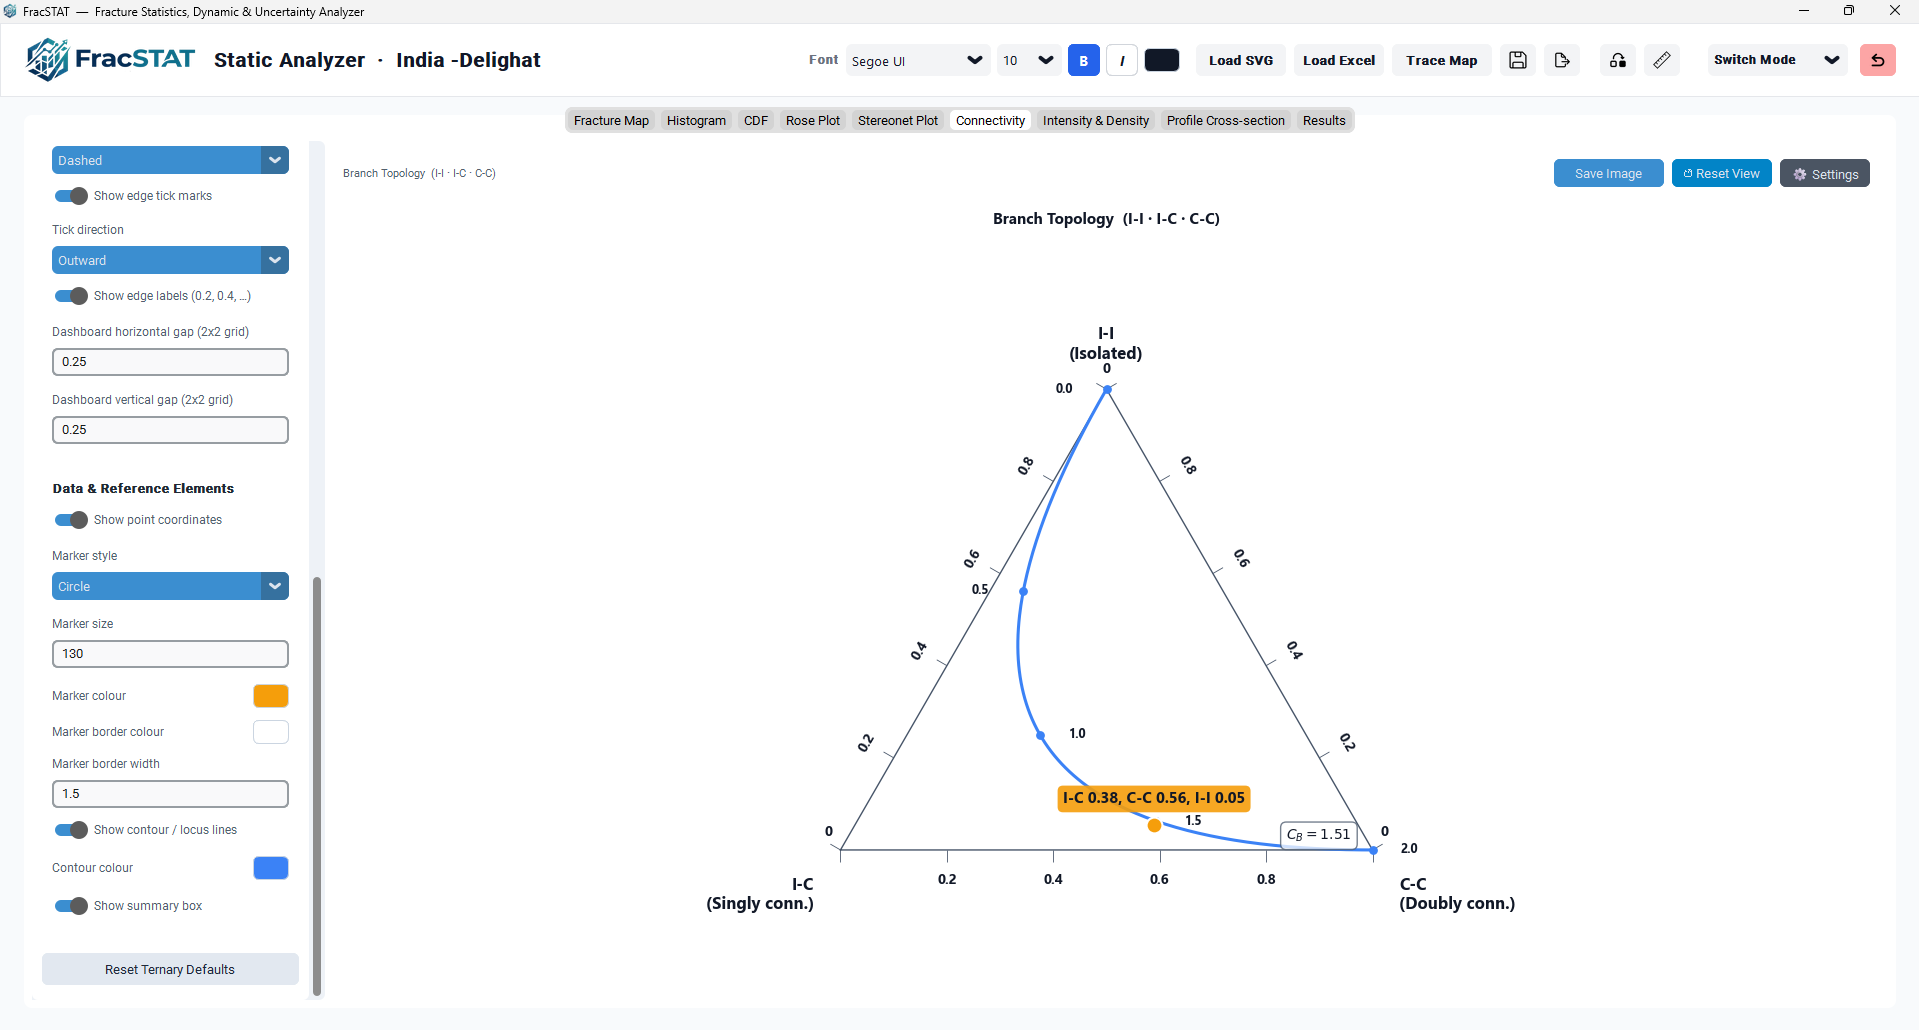Open the font colour swatch in toolbar
The height and width of the screenshot is (1030, 1919).
coord(1162,60)
